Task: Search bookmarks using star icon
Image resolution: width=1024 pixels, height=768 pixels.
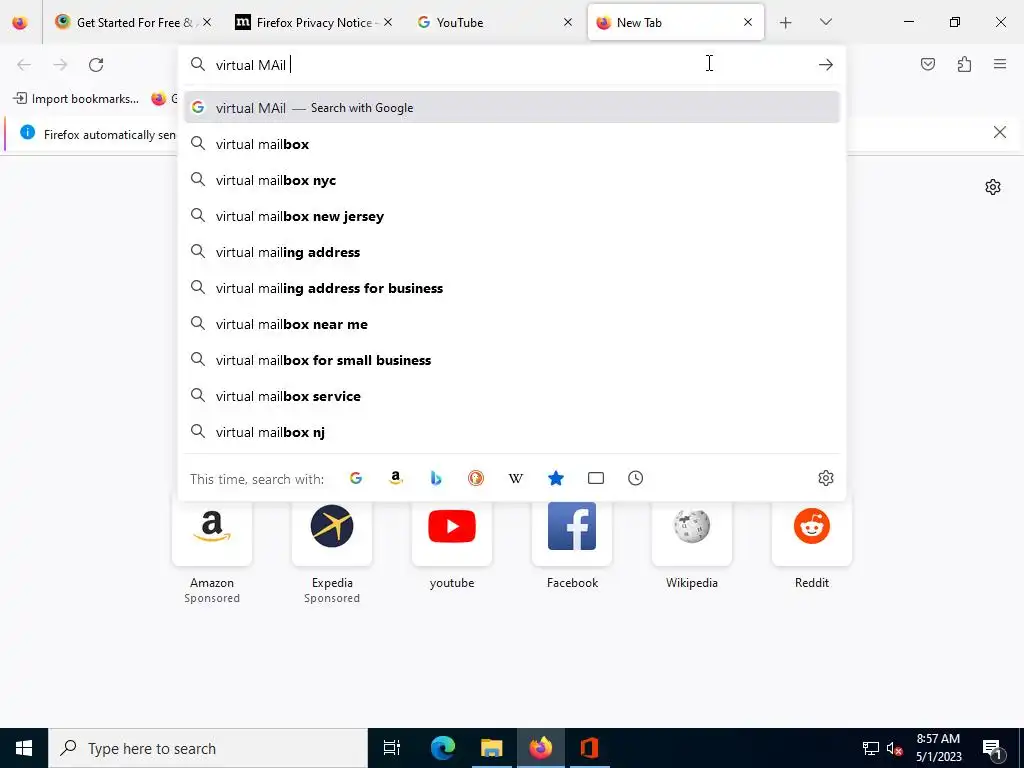Action: [556, 478]
